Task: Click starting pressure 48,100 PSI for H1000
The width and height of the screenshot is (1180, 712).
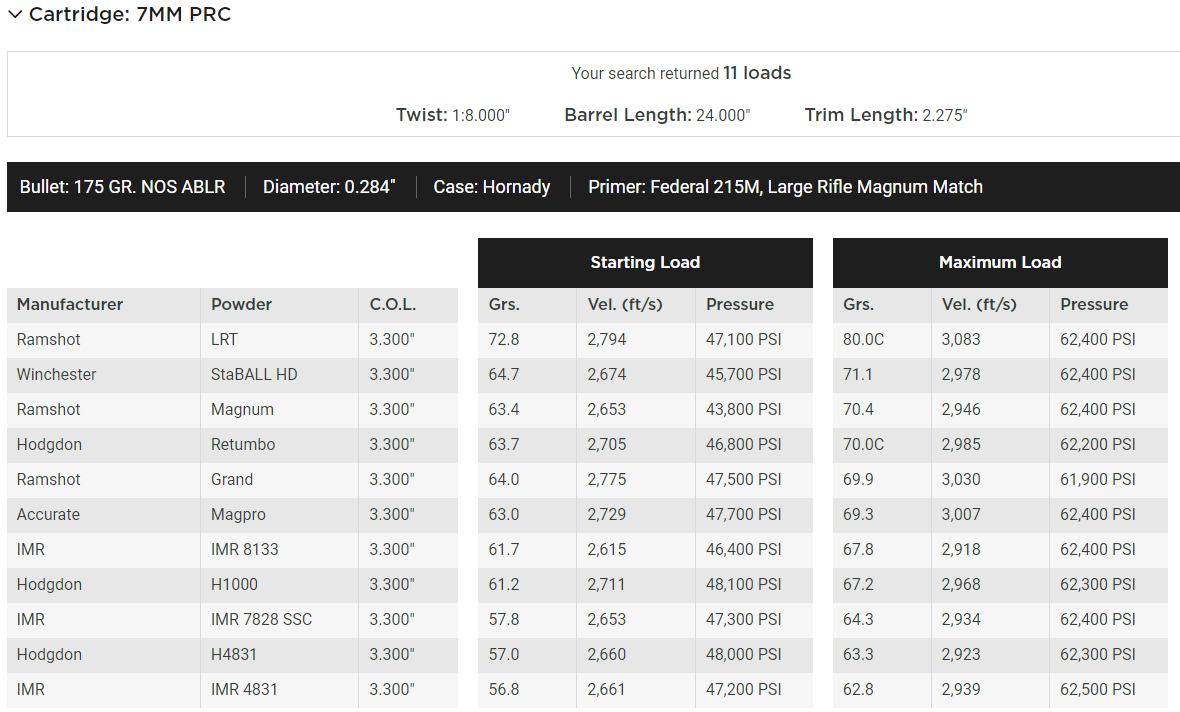Action: click(744, 585)
